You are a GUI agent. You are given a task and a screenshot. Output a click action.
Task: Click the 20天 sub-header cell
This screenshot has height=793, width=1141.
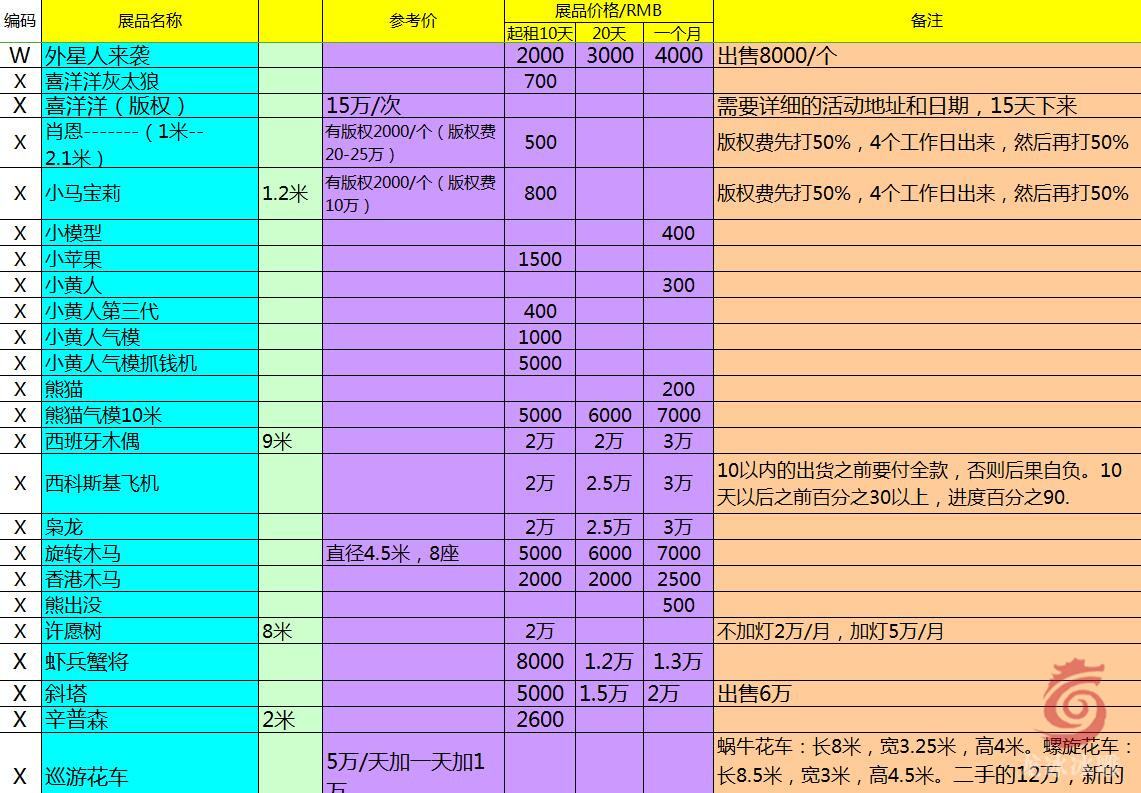(610, 33)
